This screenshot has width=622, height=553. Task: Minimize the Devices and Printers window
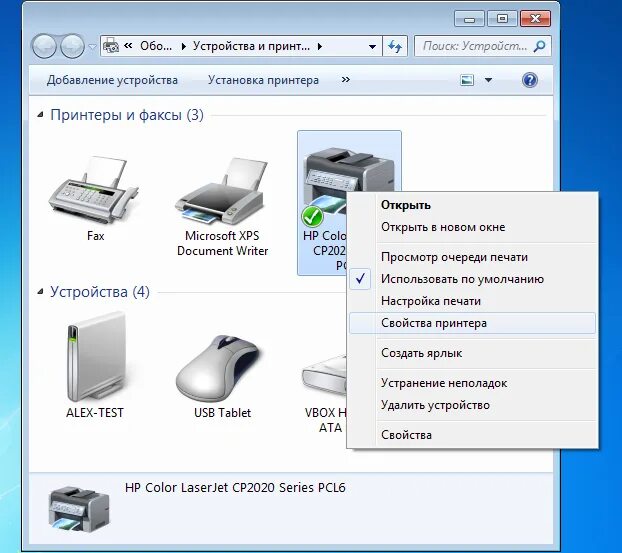pos(469,19)
